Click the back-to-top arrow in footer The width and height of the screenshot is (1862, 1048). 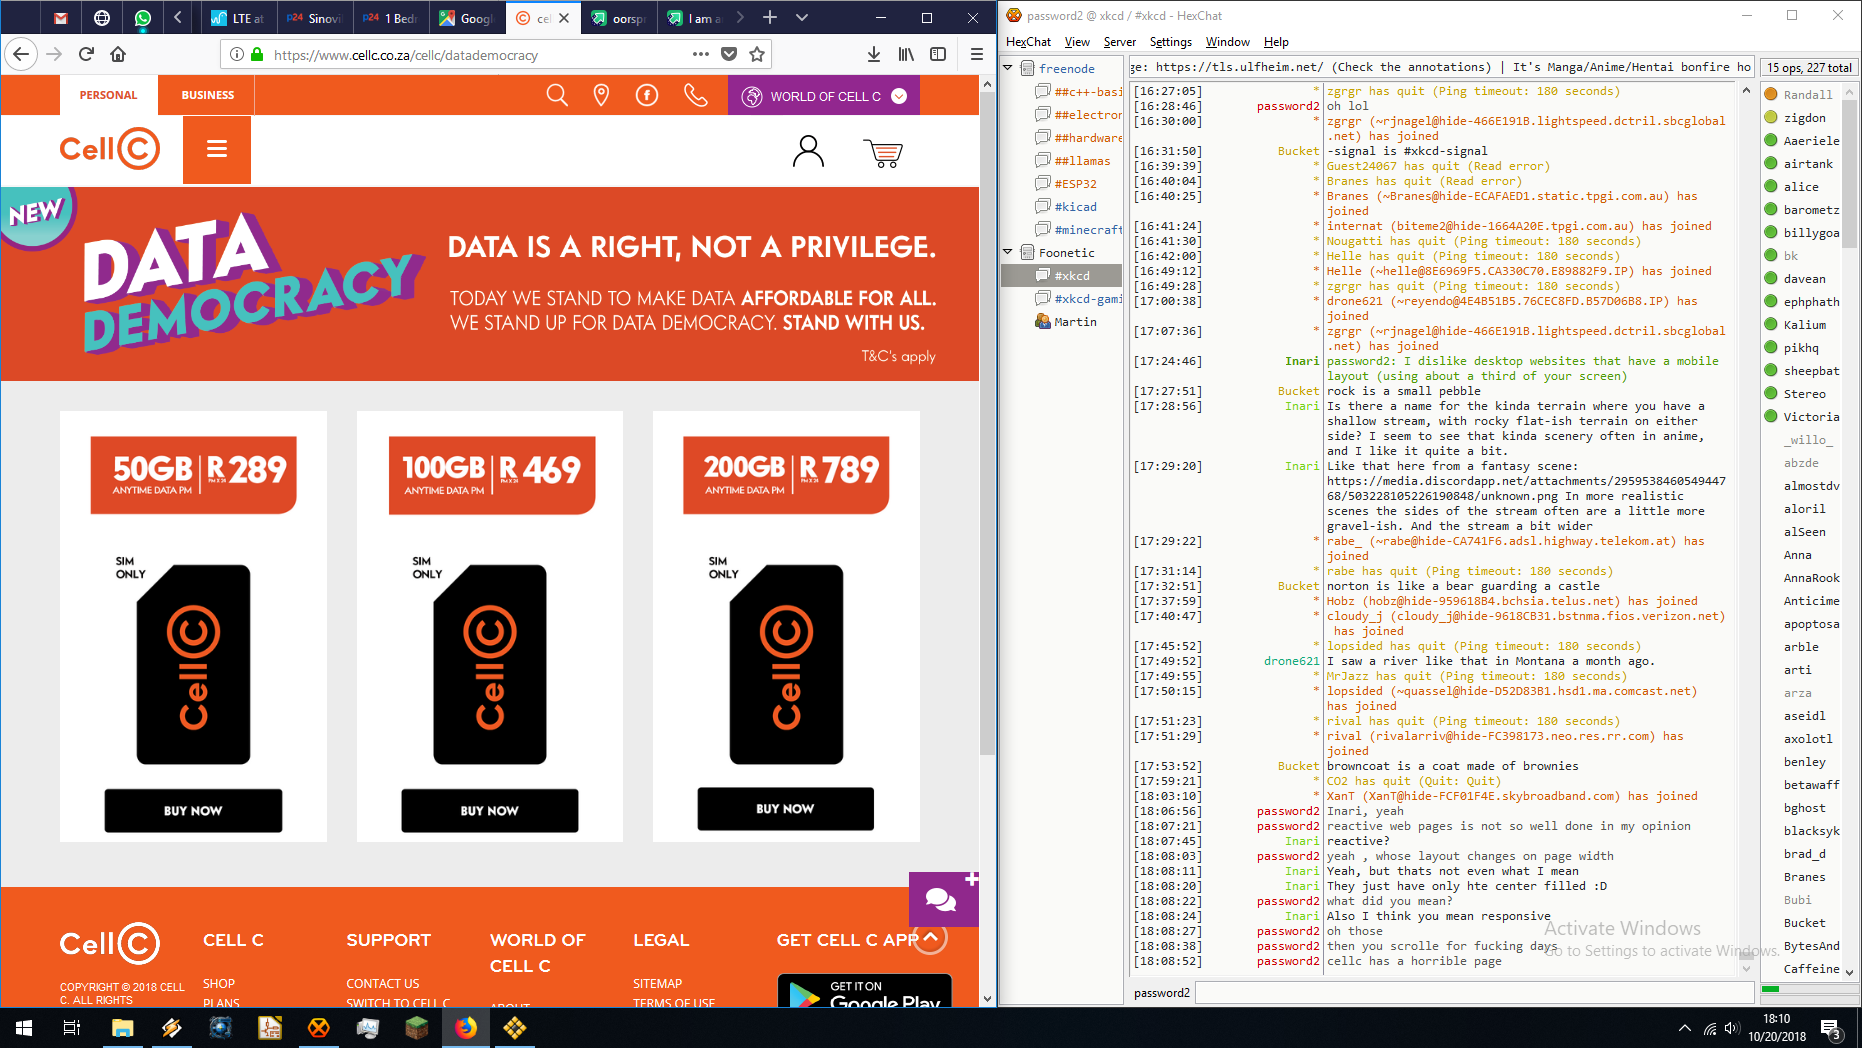931,938
